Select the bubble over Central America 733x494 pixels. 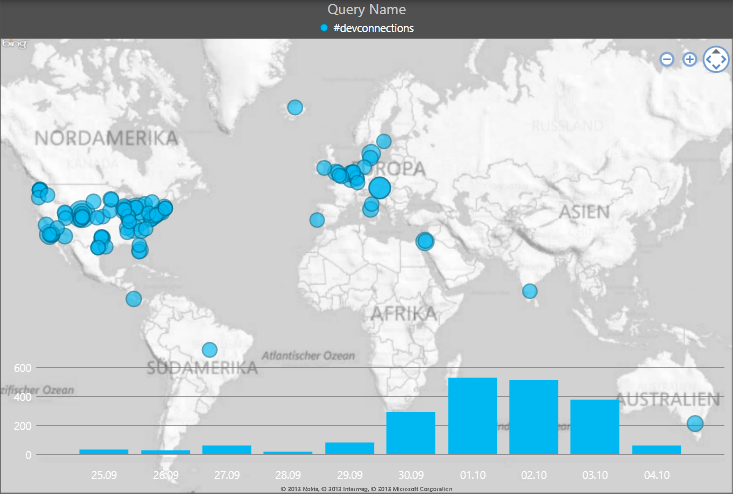pyautogui.click(x=133, y=299)
